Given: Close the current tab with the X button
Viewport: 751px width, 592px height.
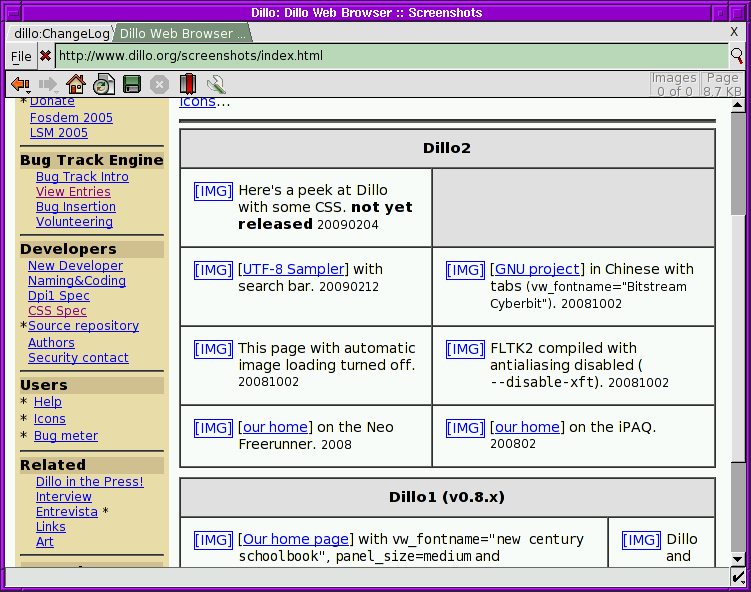Looking at the screenshot, I should (x=734, y=32).
